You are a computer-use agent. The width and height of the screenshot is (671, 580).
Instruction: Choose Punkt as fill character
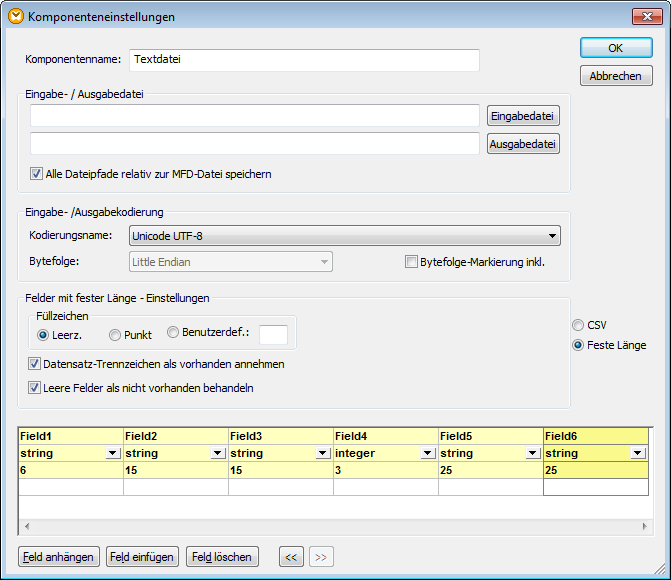point(115,335)
